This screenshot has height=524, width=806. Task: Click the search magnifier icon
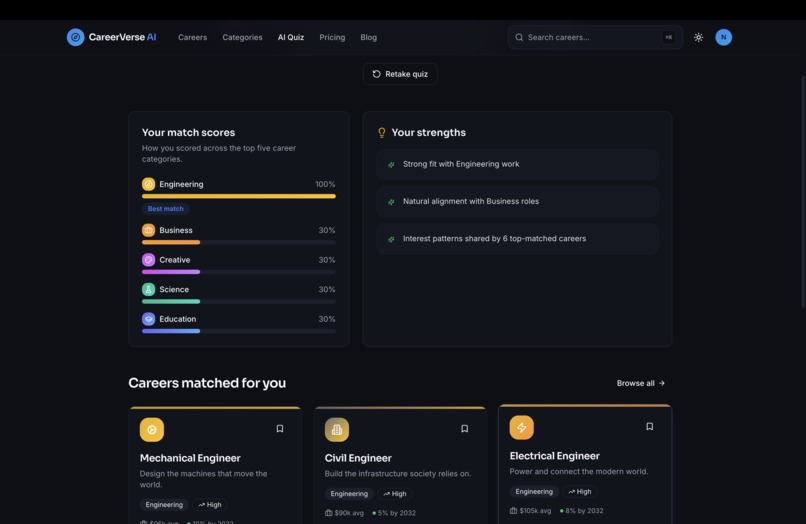tap(519, 37)
